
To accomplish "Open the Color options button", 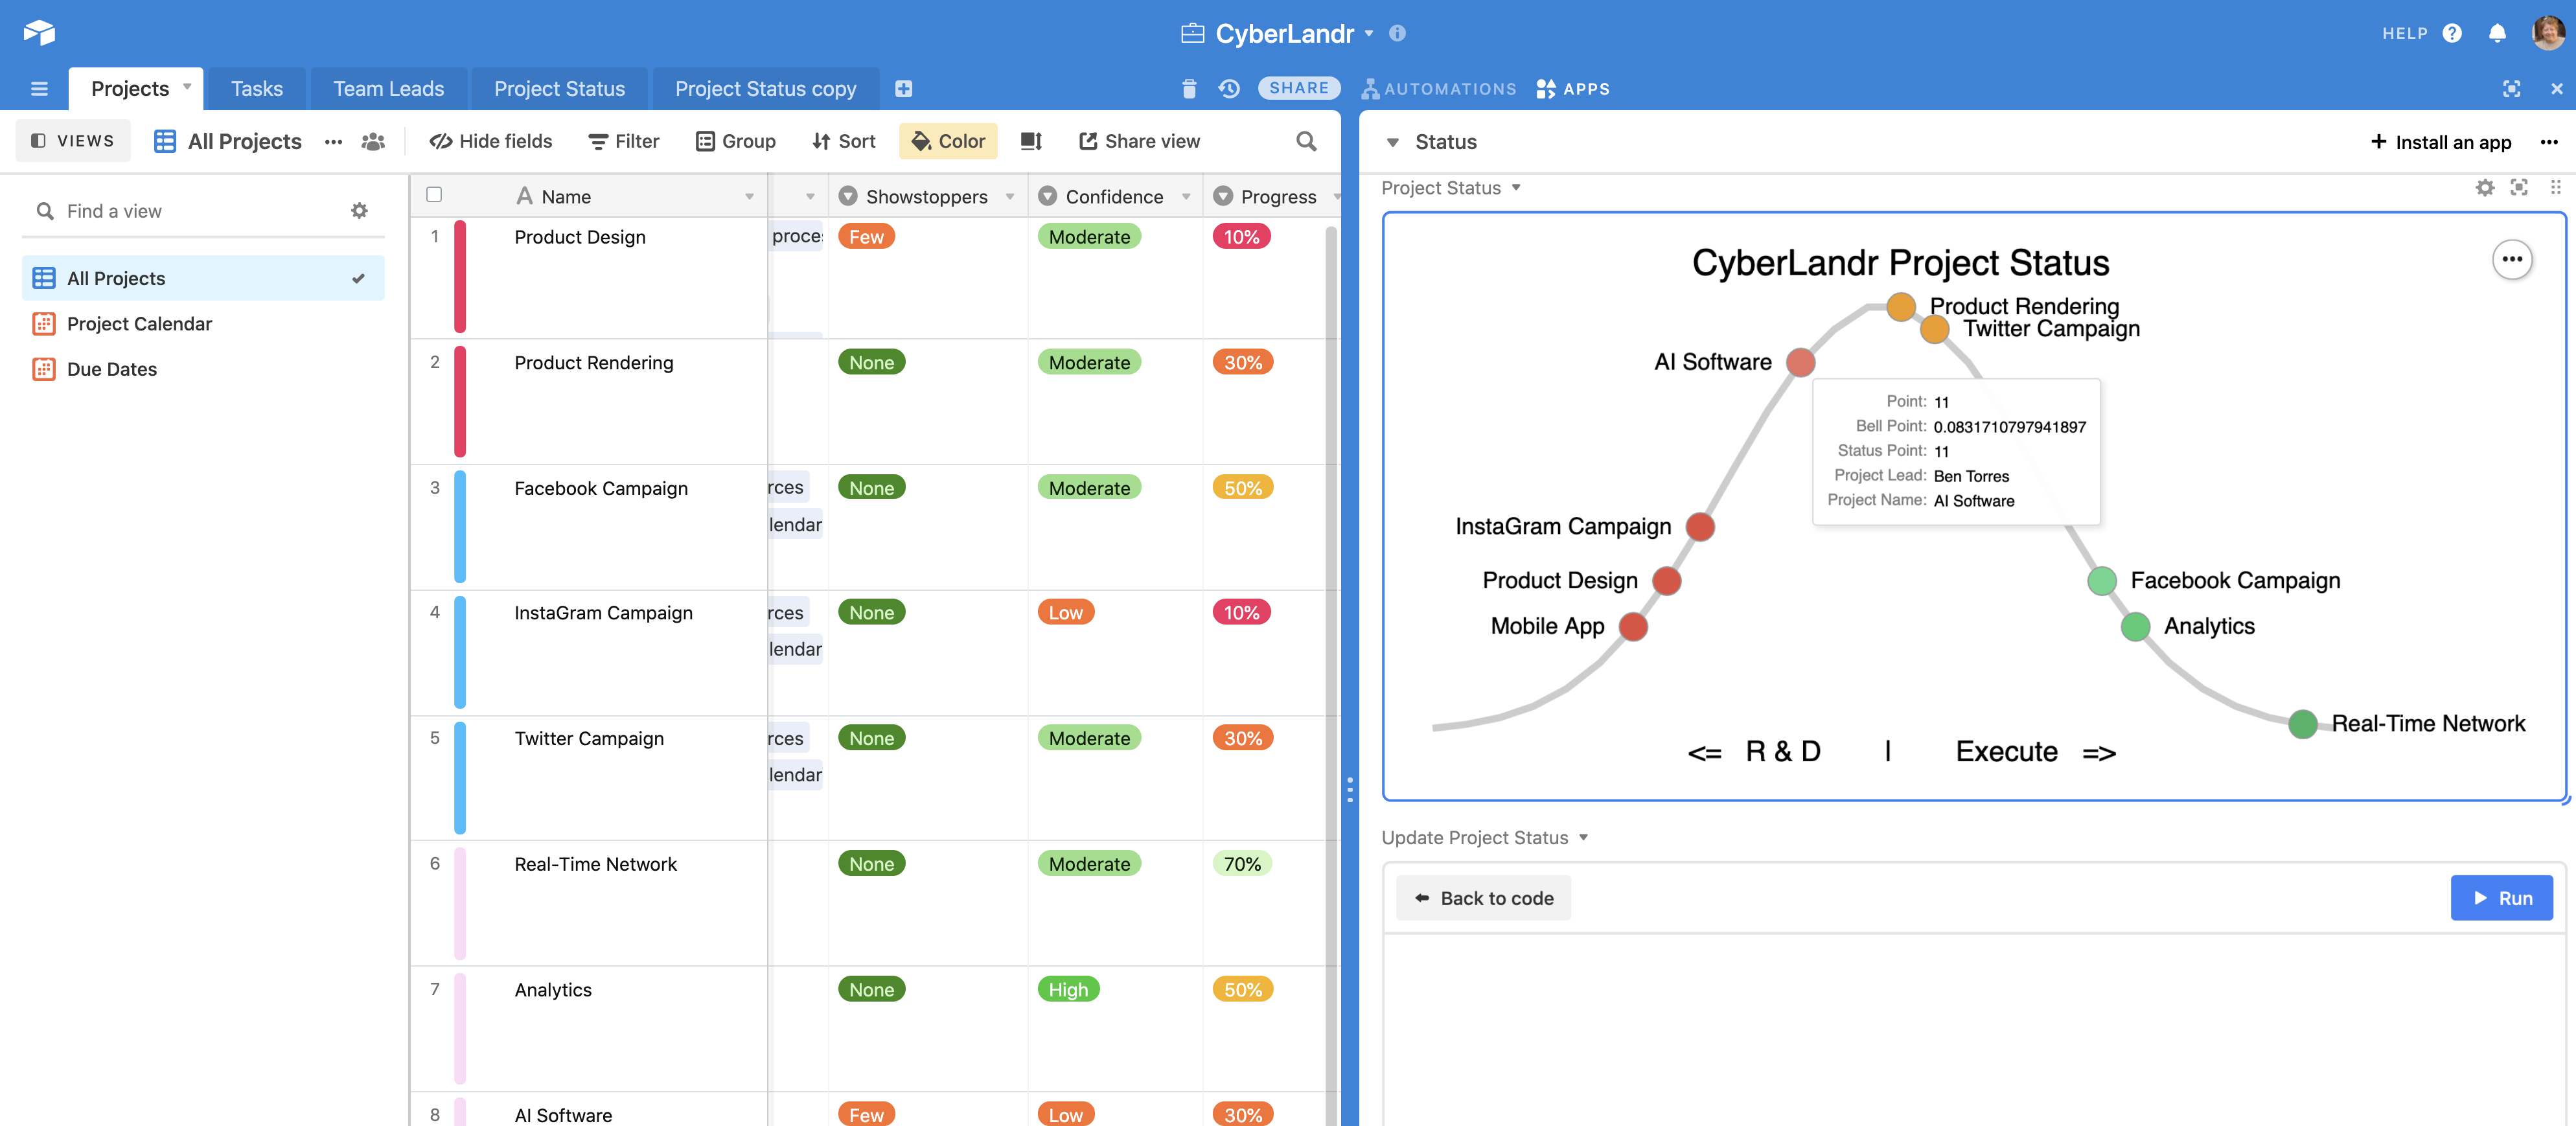I will coord(948,141).
